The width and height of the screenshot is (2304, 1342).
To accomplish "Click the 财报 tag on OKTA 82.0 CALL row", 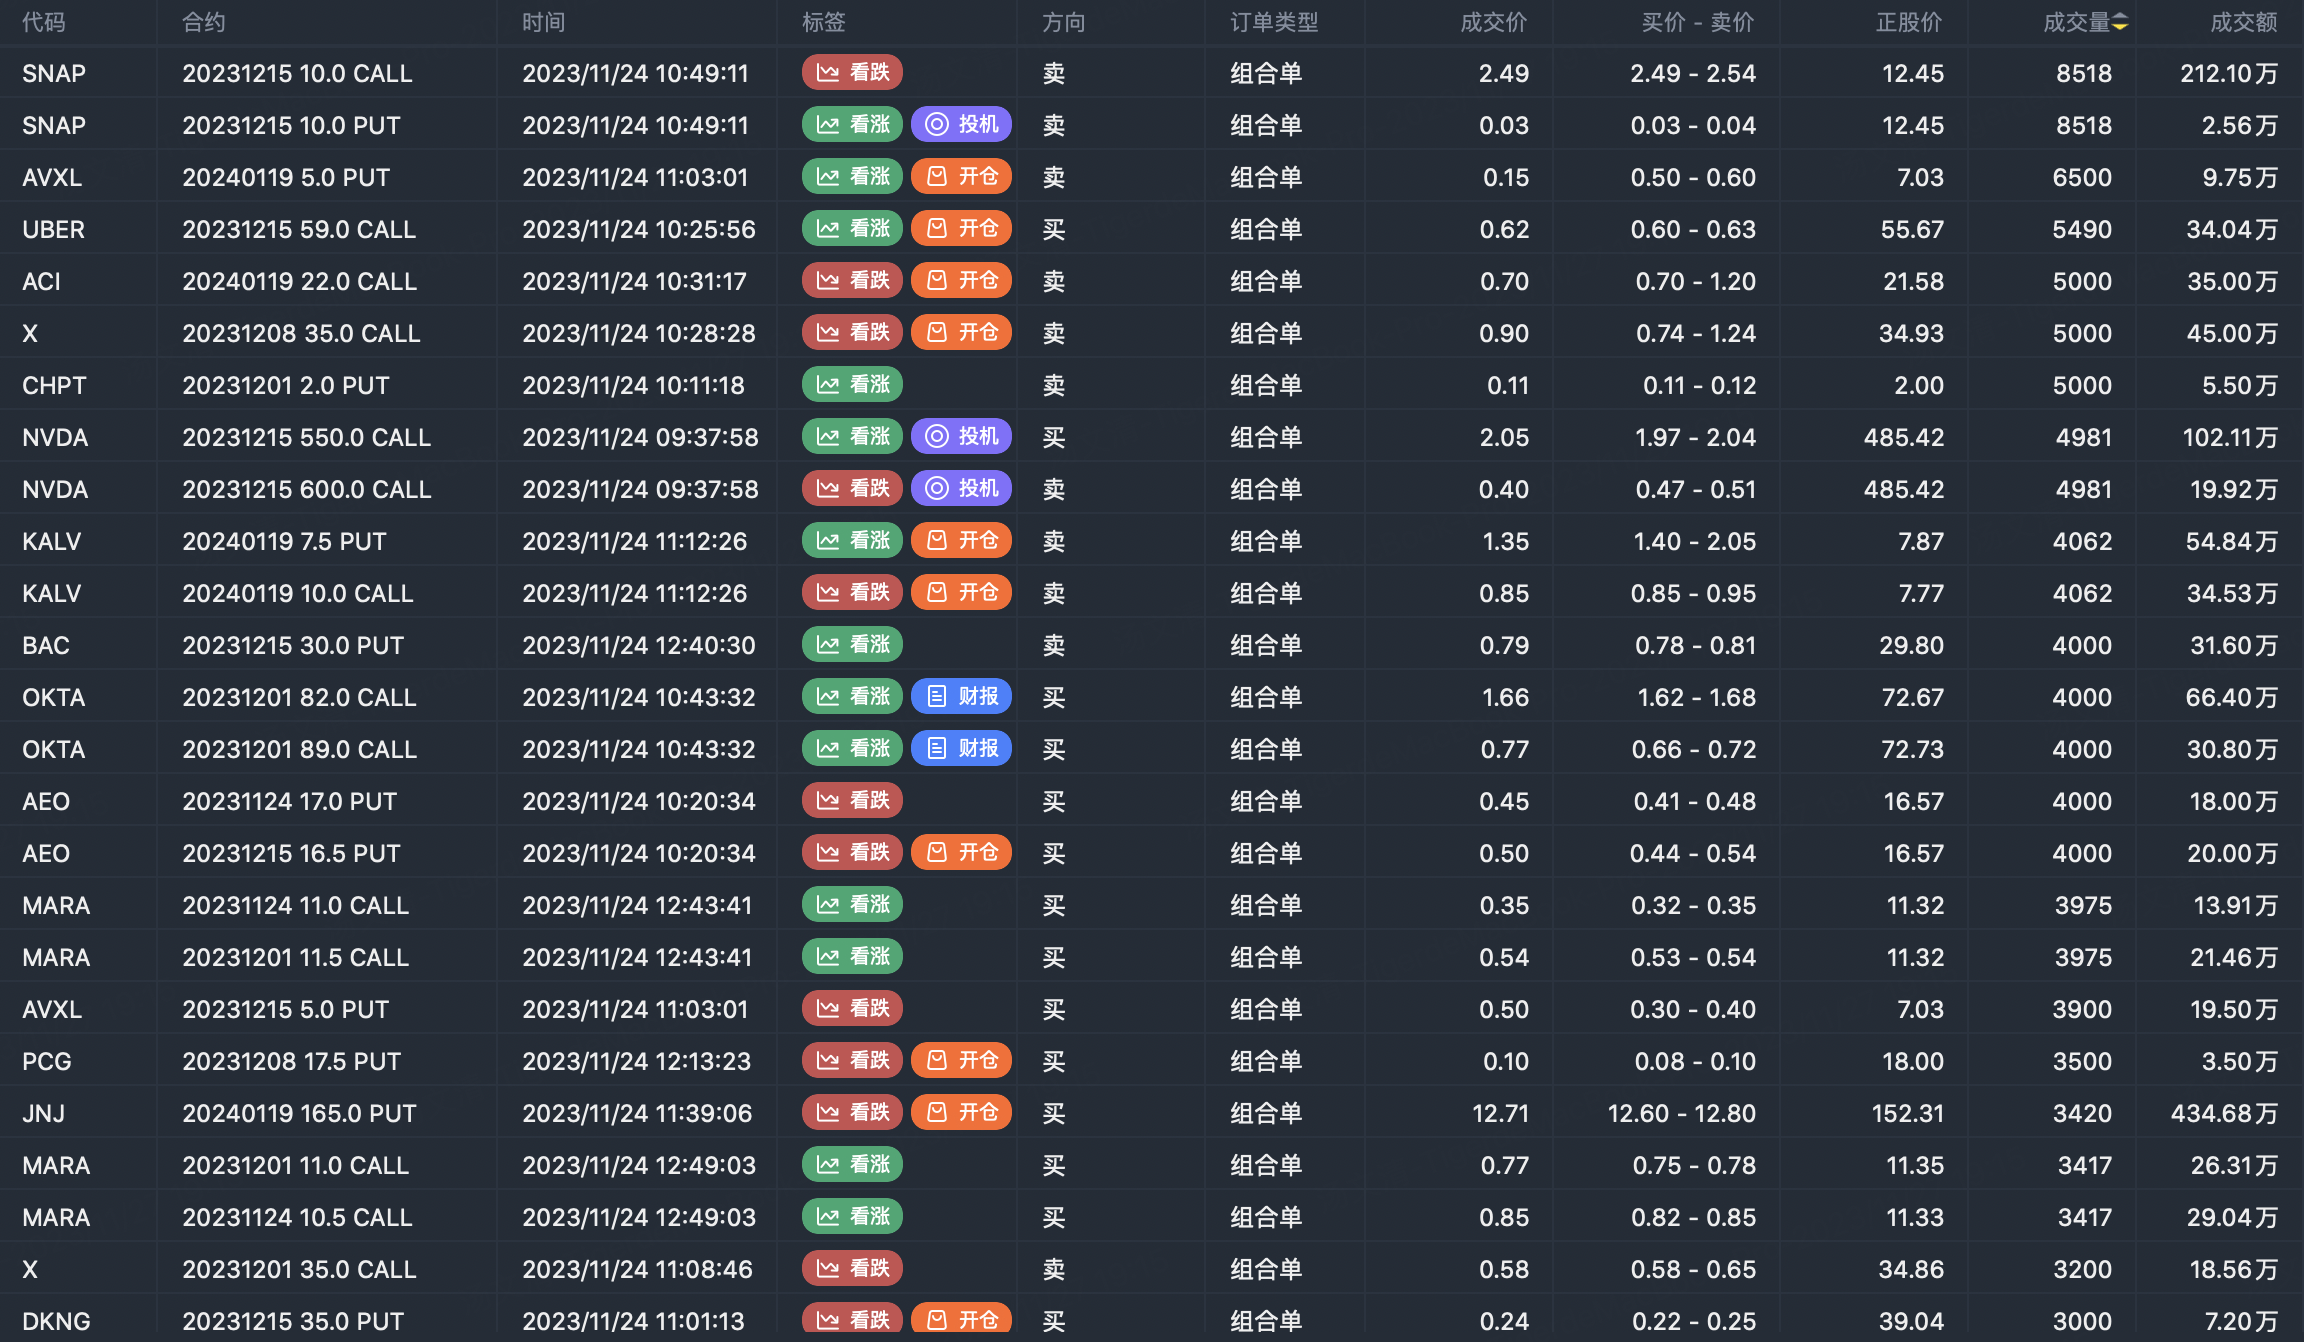I will click(961, 697).
